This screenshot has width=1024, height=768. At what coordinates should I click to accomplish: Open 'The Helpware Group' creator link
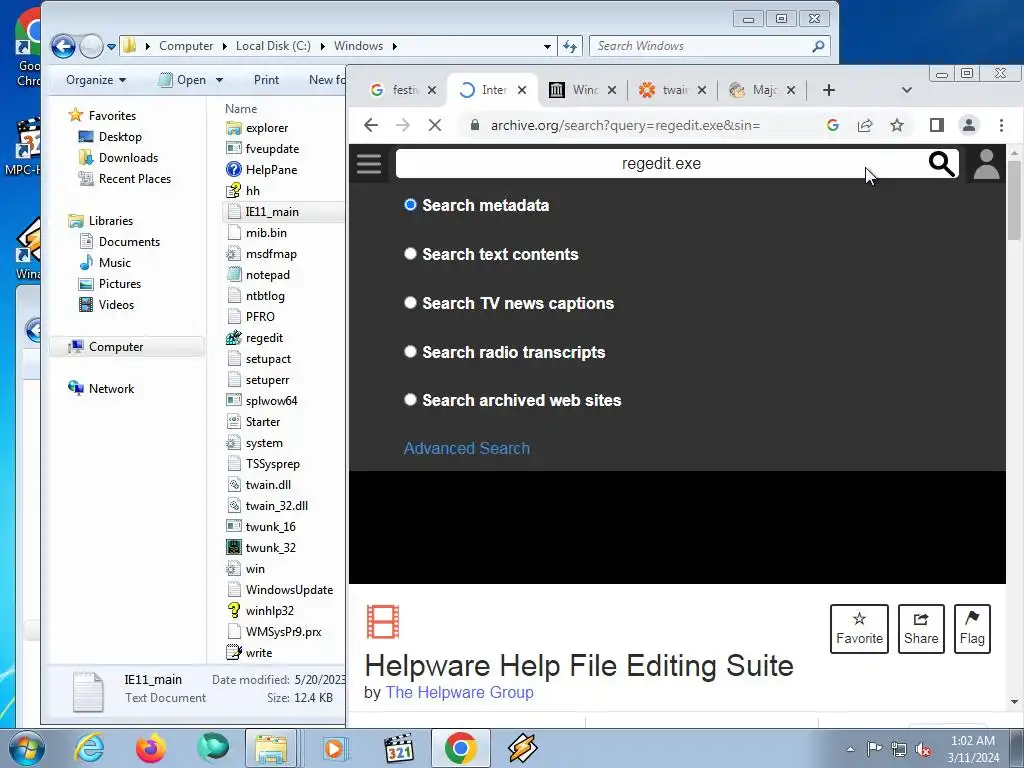click(459, 692)
